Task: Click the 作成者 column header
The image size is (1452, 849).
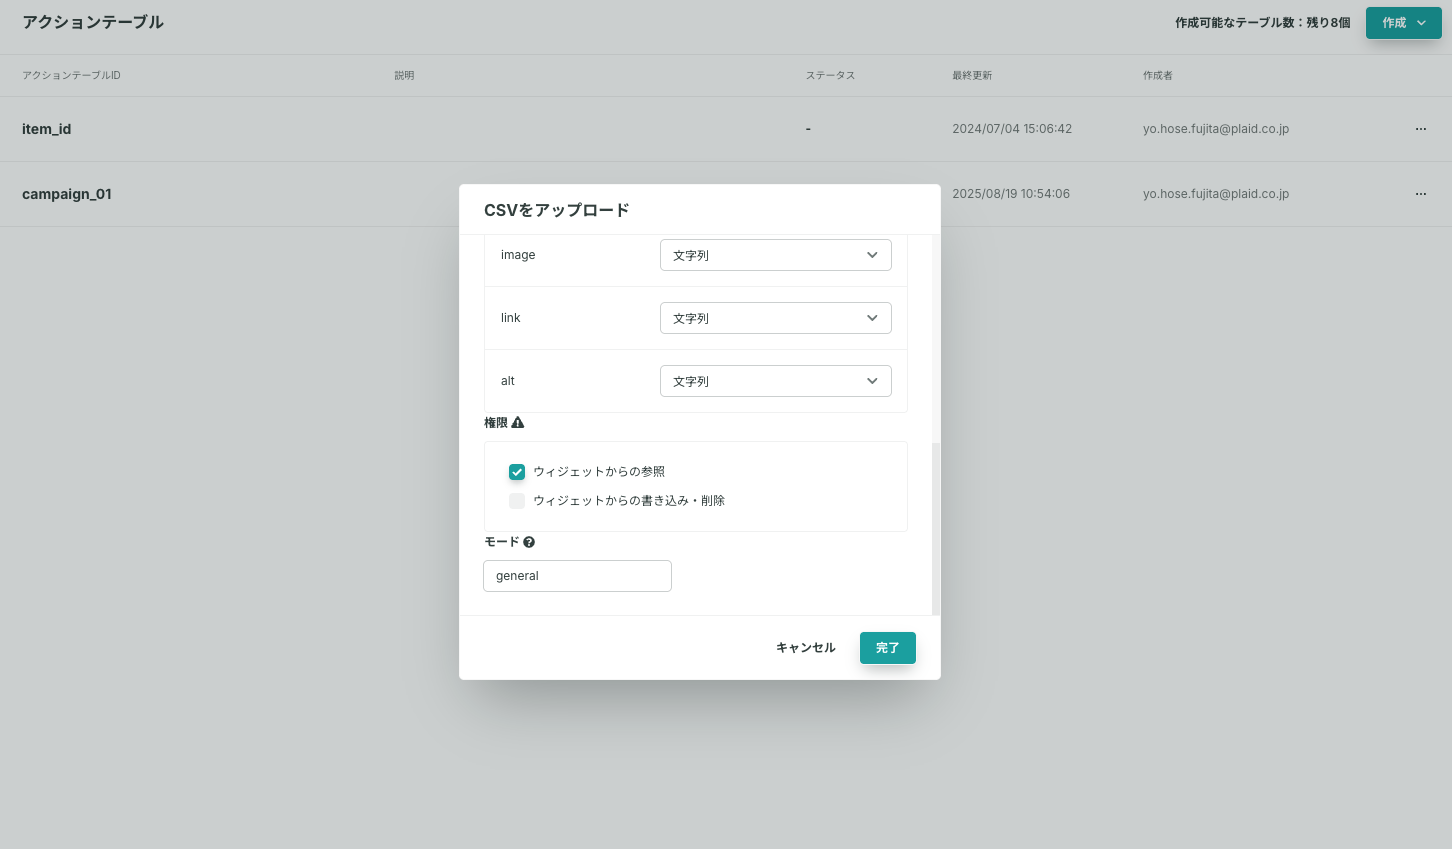Action: coord(1158,76)
